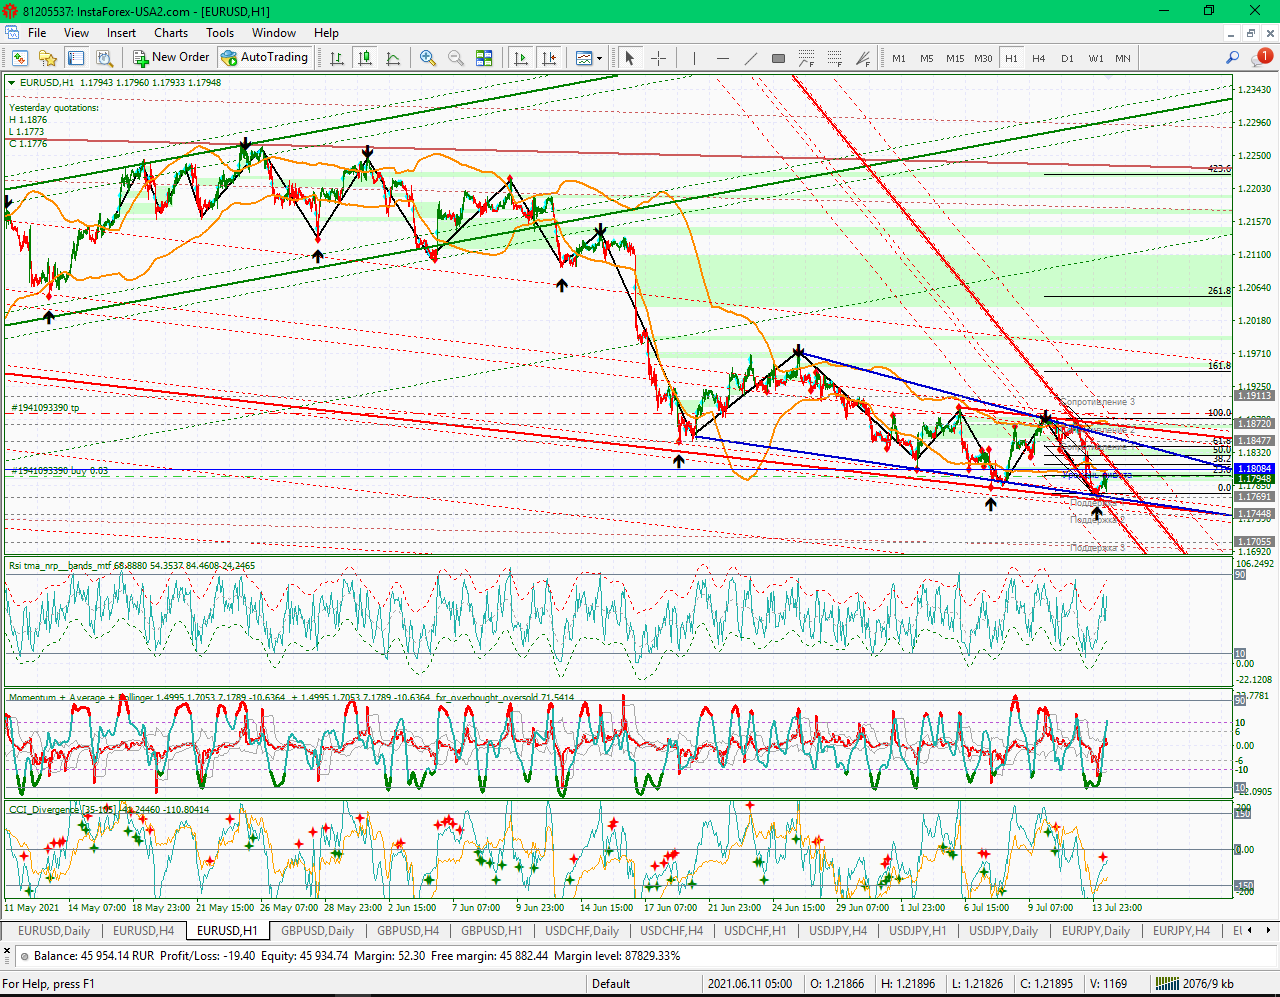The width and height of the screenshot is (1280, 997).
Task: Toggle the Navigator panel icon
Action: (74, 58)
